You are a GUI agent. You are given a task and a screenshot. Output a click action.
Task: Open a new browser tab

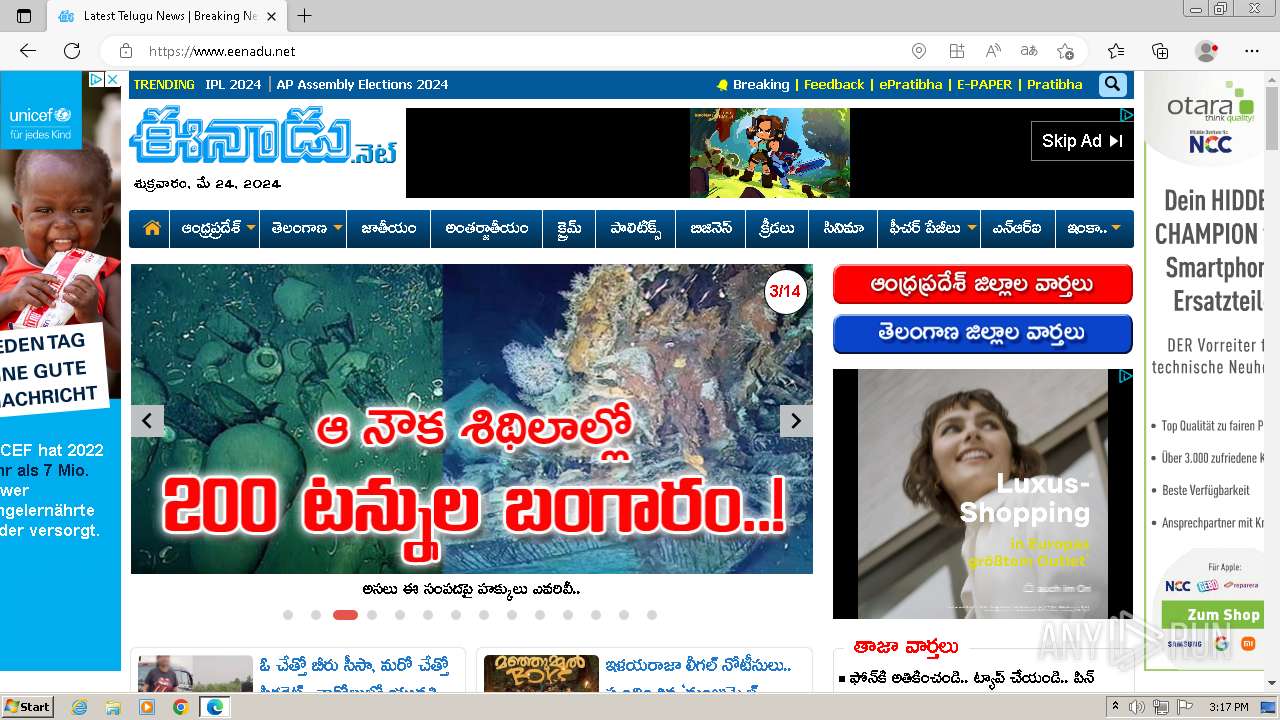305,16
